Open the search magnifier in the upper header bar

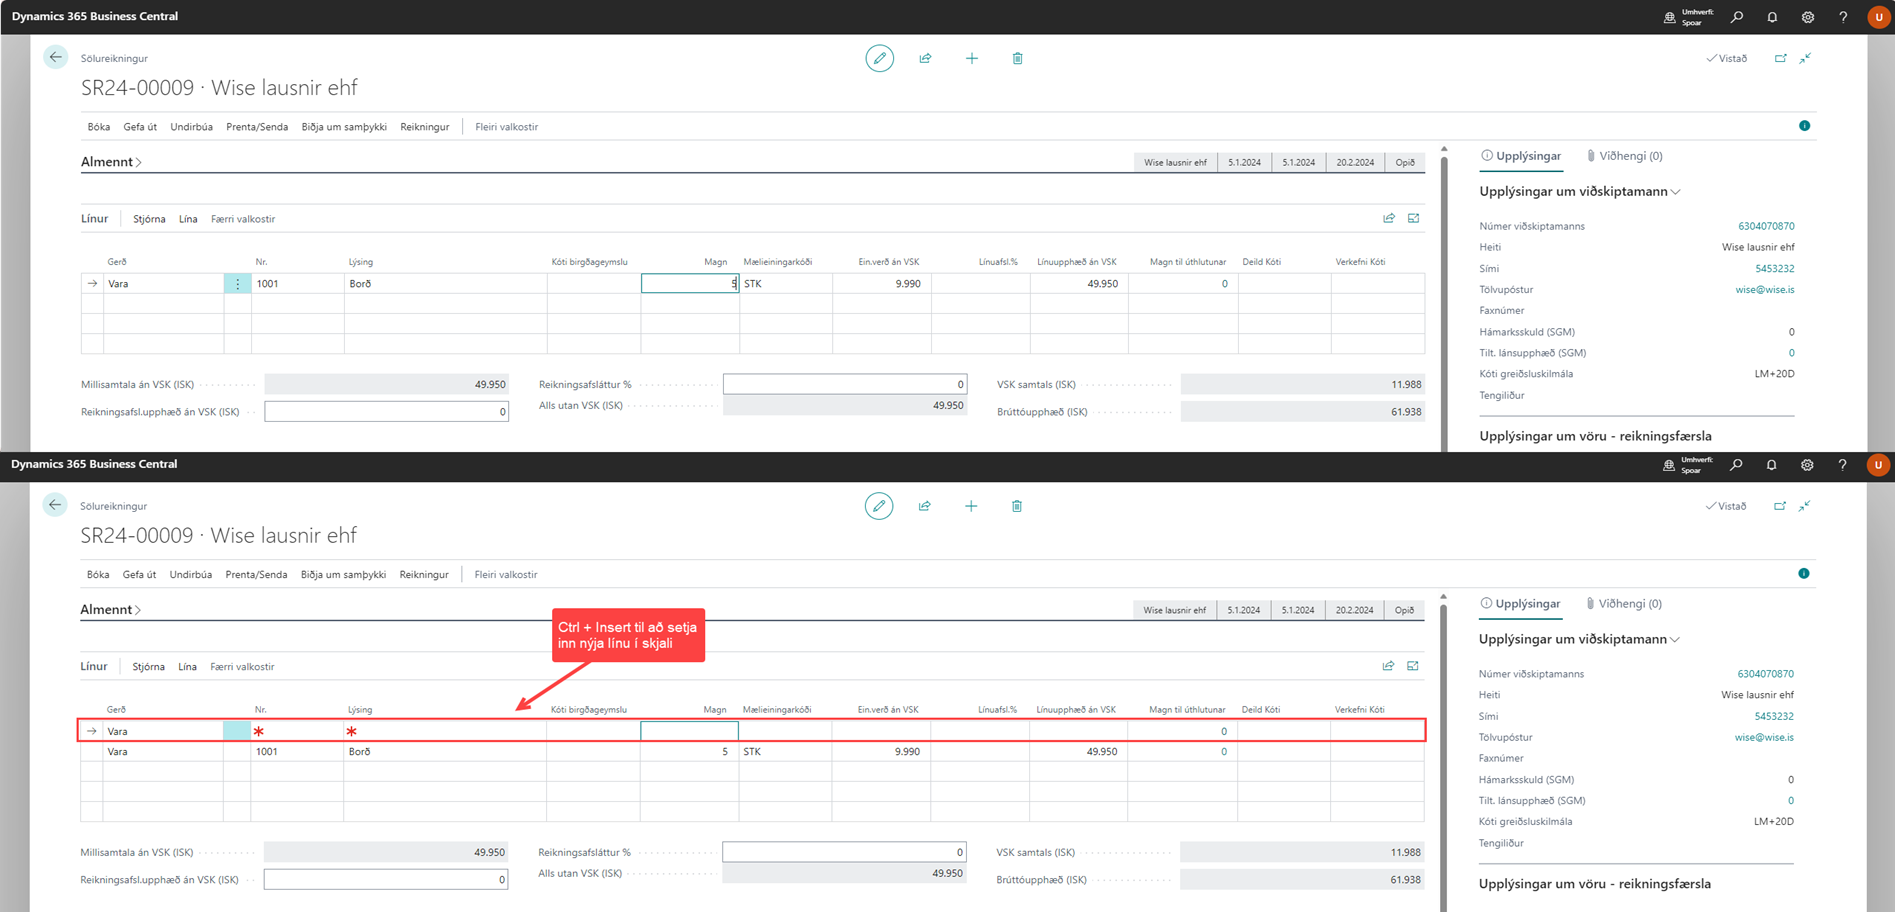click(1737, 17)
